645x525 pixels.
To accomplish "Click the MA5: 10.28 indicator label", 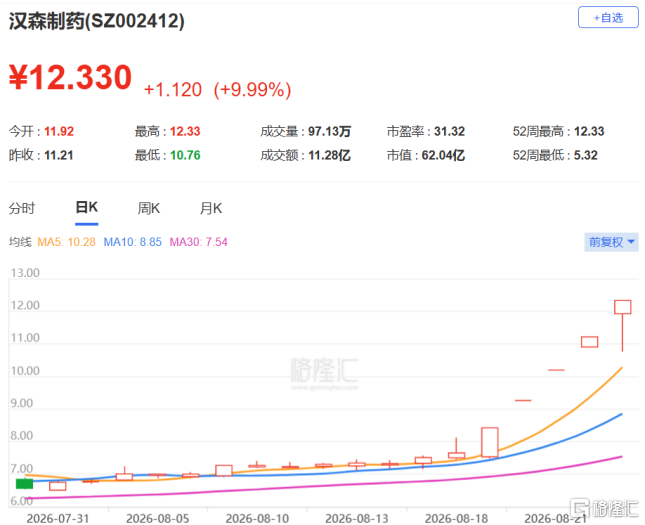I will pyautogui.click(x=66, y=242).
